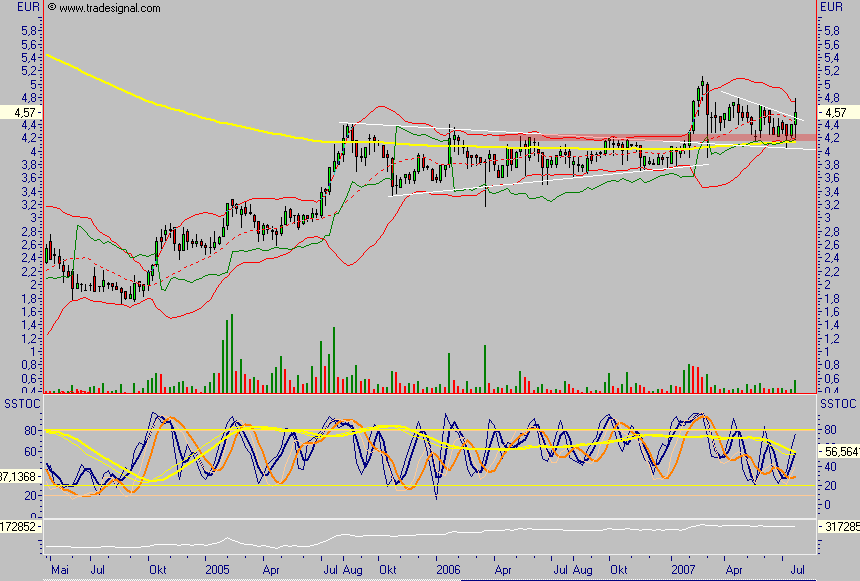Open the www.tradesignal.com watermark link
The height and width of the screenshot is (581, 860).
coord(110,8)
